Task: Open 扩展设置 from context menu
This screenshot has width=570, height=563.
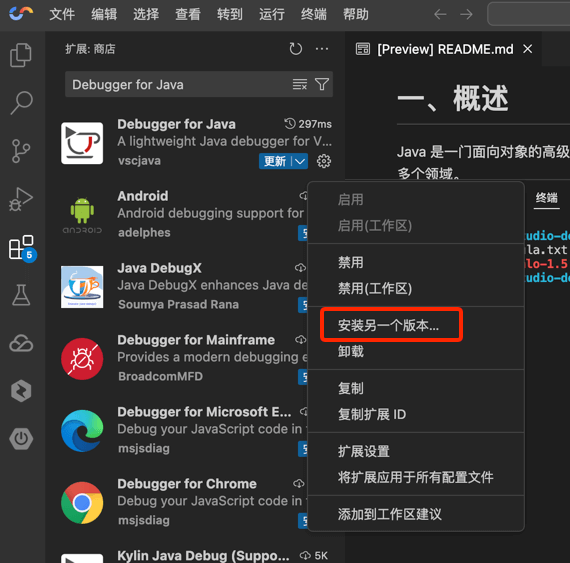Action: (416, 451)
